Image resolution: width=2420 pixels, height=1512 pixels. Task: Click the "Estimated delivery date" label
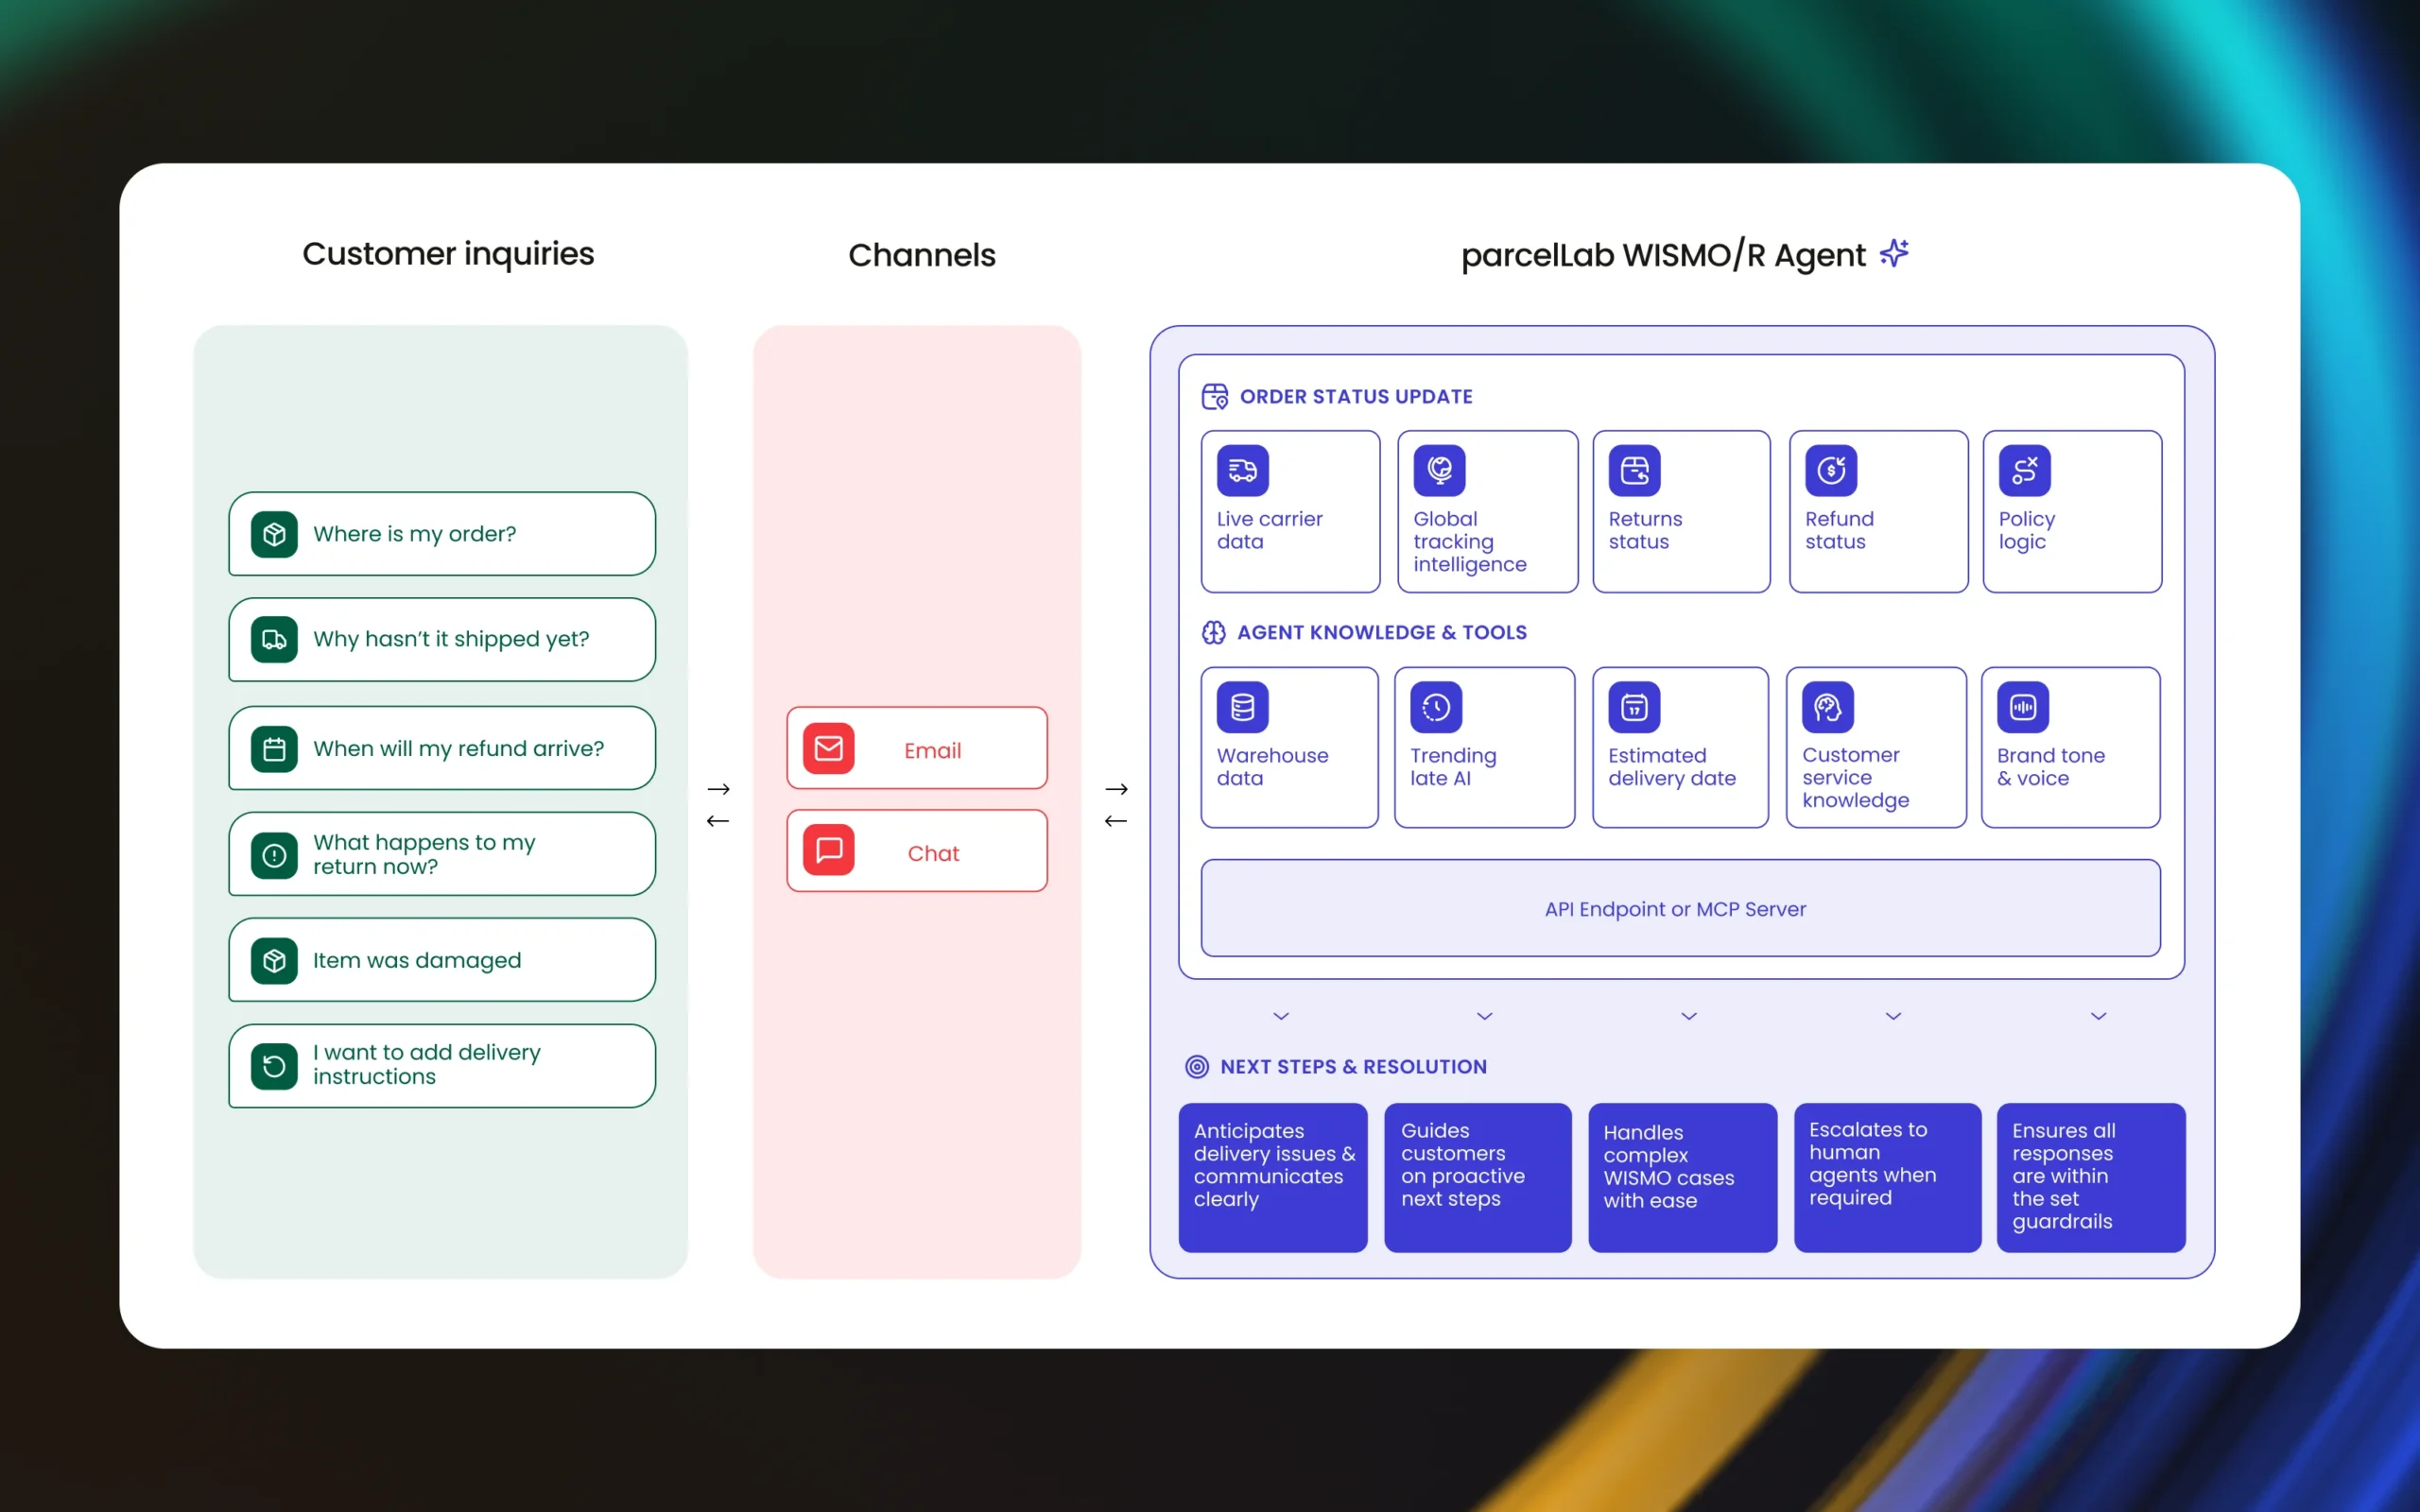point(1672,767)
